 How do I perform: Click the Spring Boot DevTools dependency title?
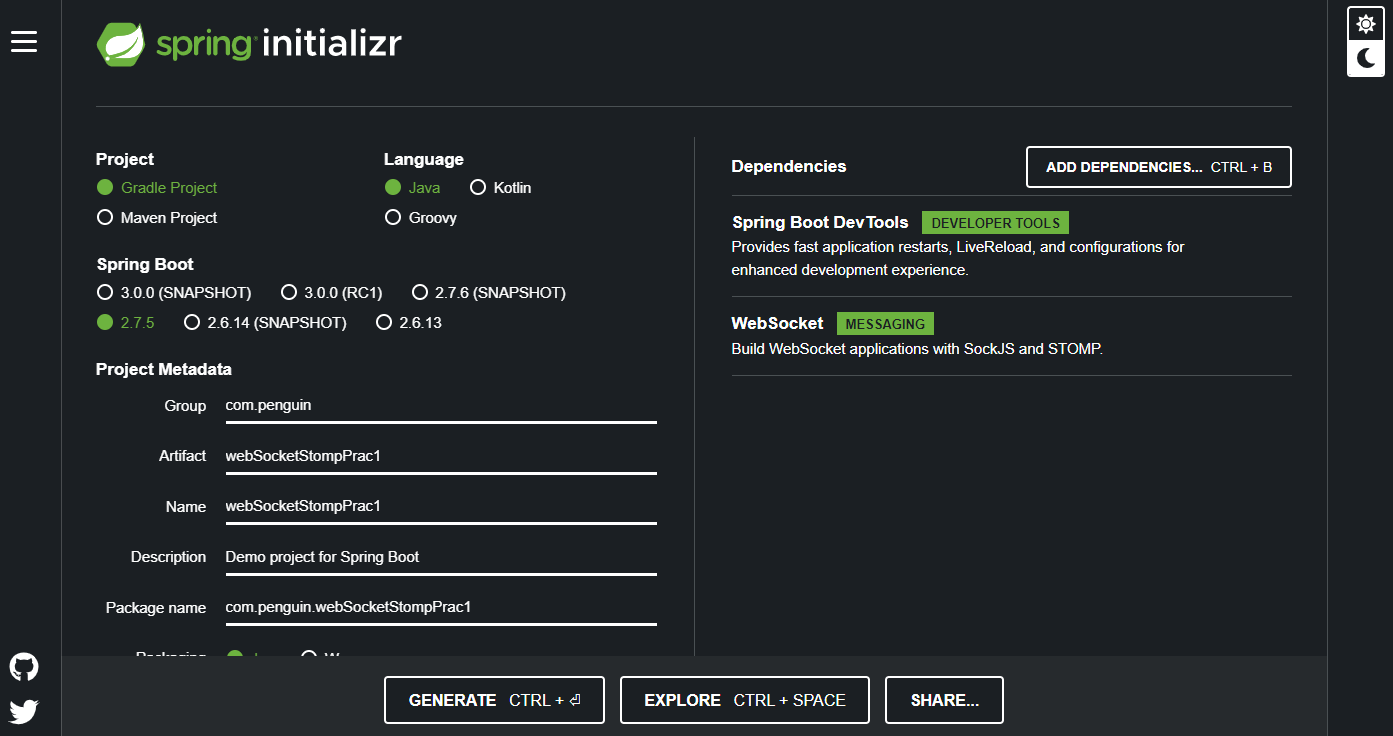(820, 223)
